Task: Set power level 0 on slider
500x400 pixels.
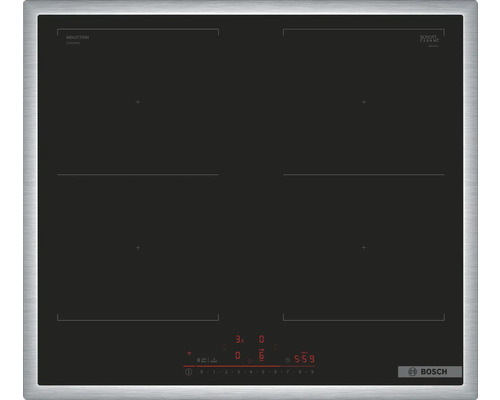Action: 201,372
